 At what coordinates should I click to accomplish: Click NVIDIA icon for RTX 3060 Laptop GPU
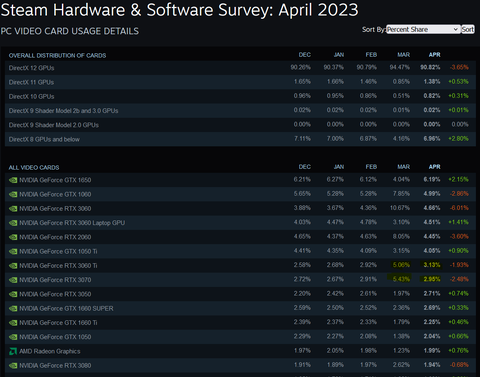pos(13,223)
